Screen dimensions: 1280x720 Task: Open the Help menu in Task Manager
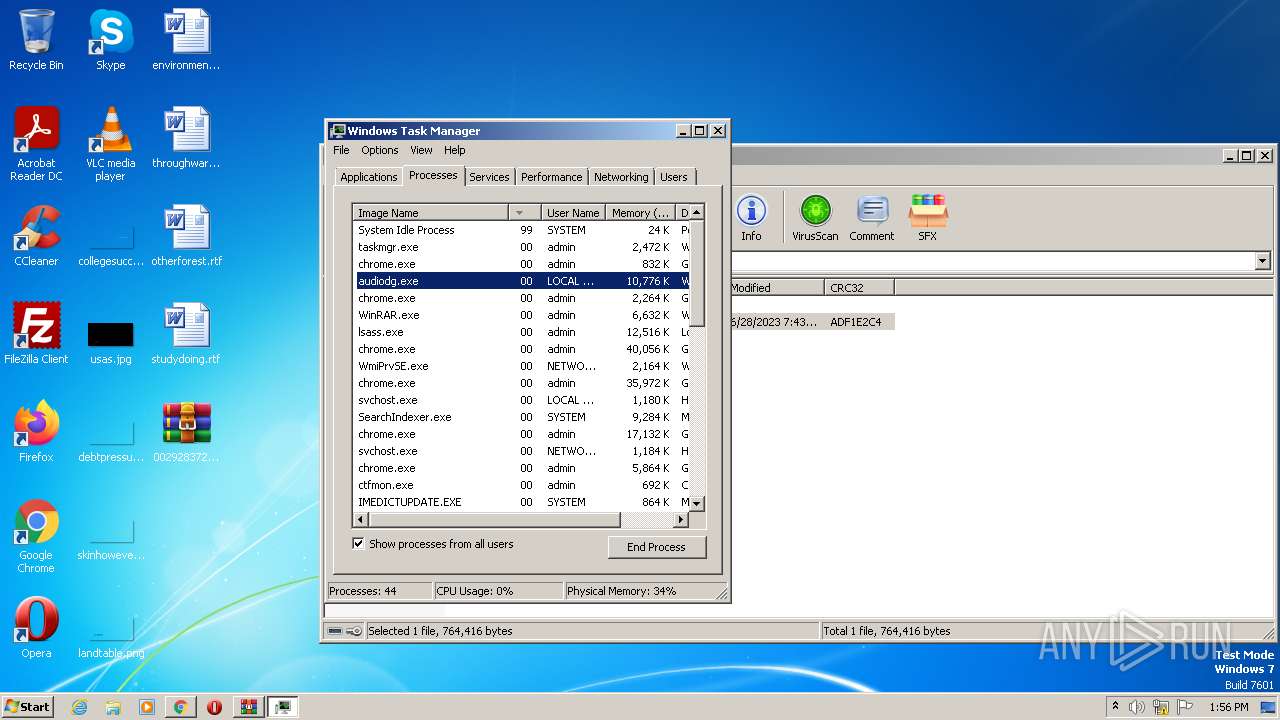[455, 150]
